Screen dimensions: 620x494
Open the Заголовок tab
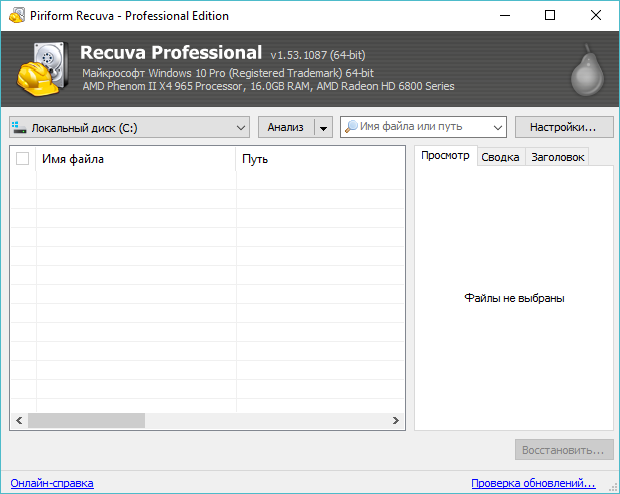[557, 157]
